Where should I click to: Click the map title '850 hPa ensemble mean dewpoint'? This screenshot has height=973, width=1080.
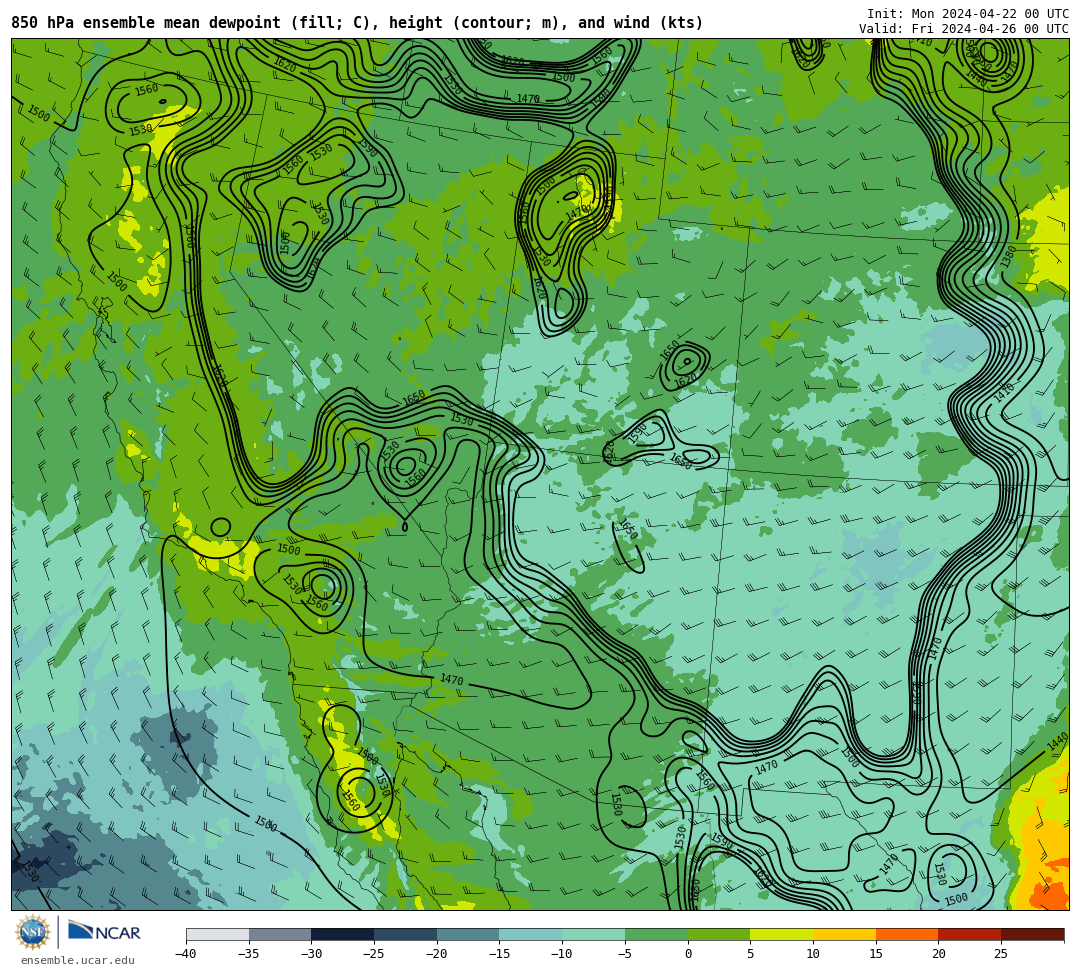[x=146, y=23]
